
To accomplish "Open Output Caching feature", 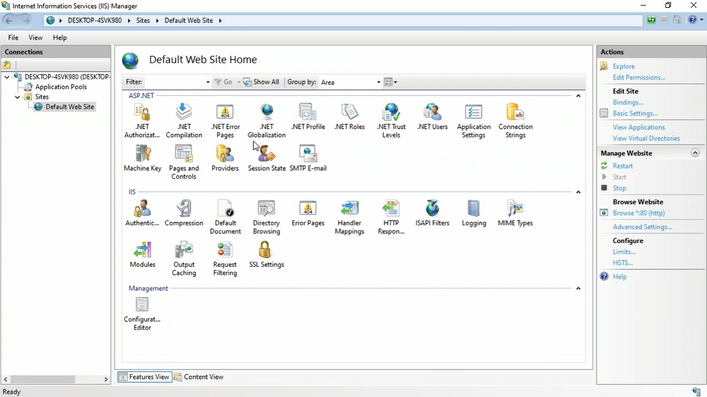I will click(x=184, y=259).
